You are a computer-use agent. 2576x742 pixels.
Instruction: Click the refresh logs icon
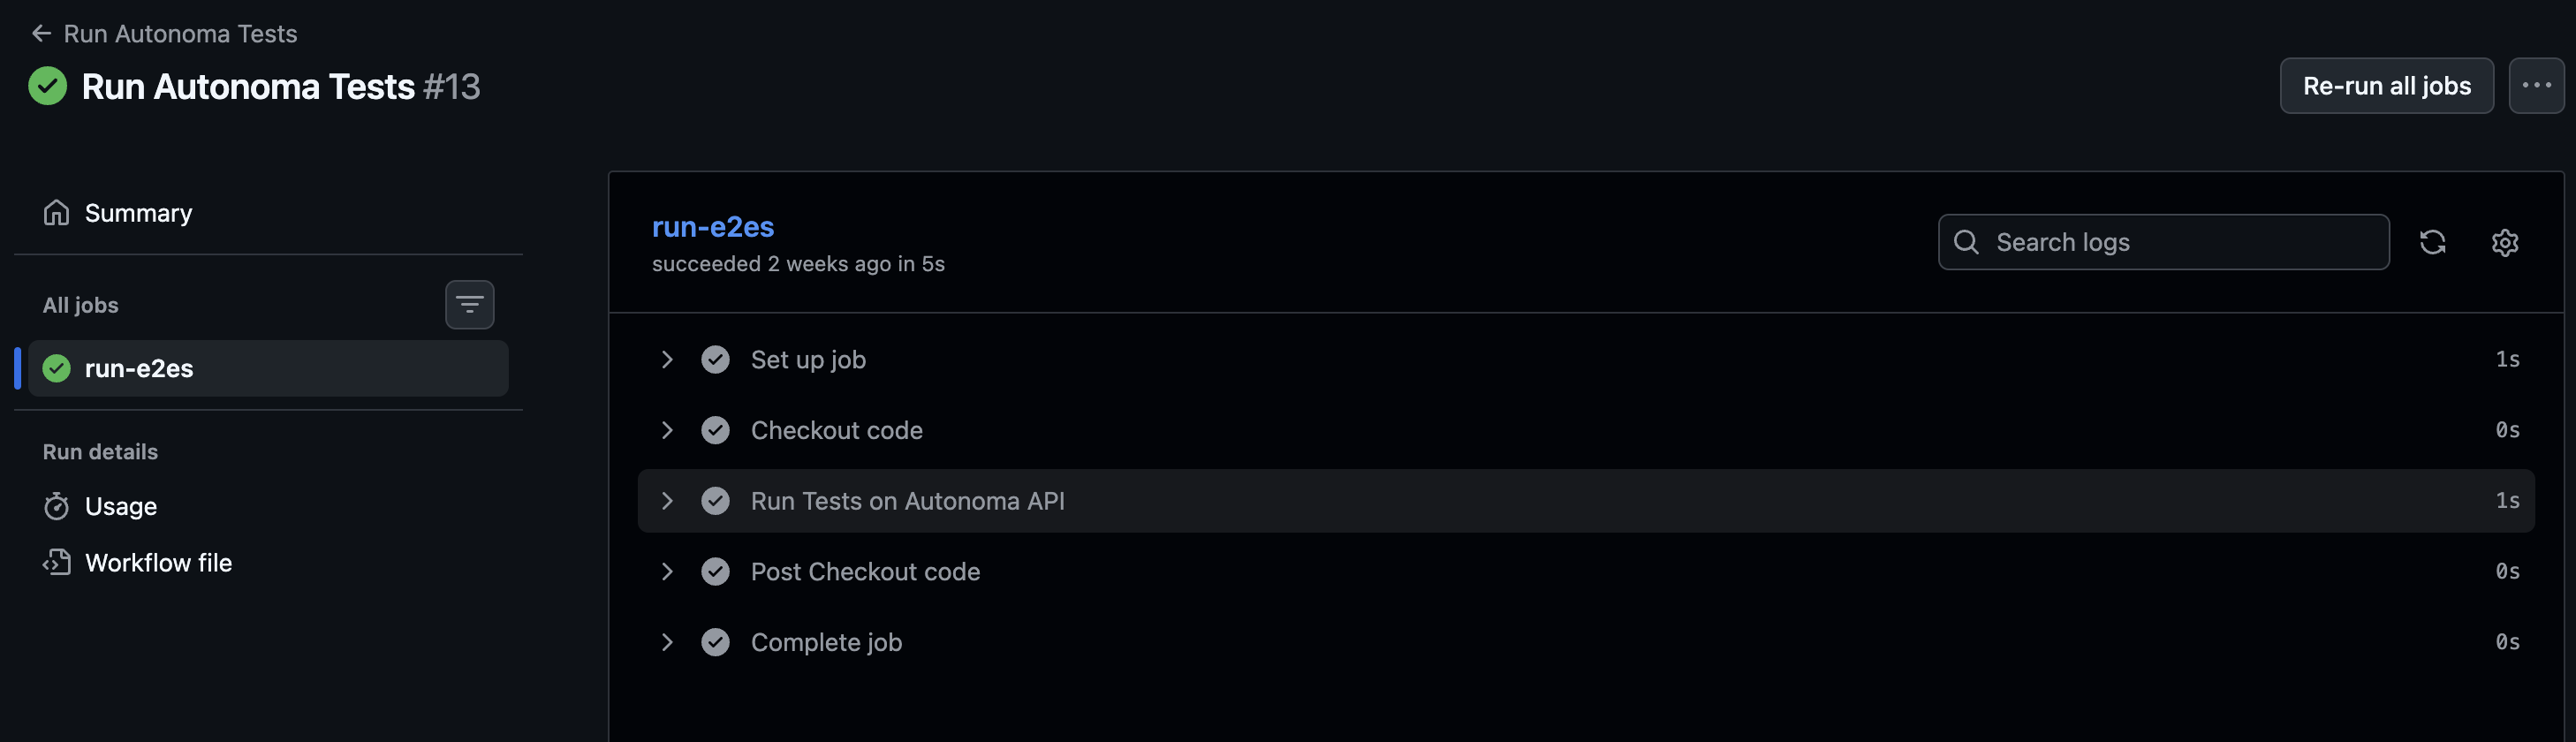(x=2433, y=242)
